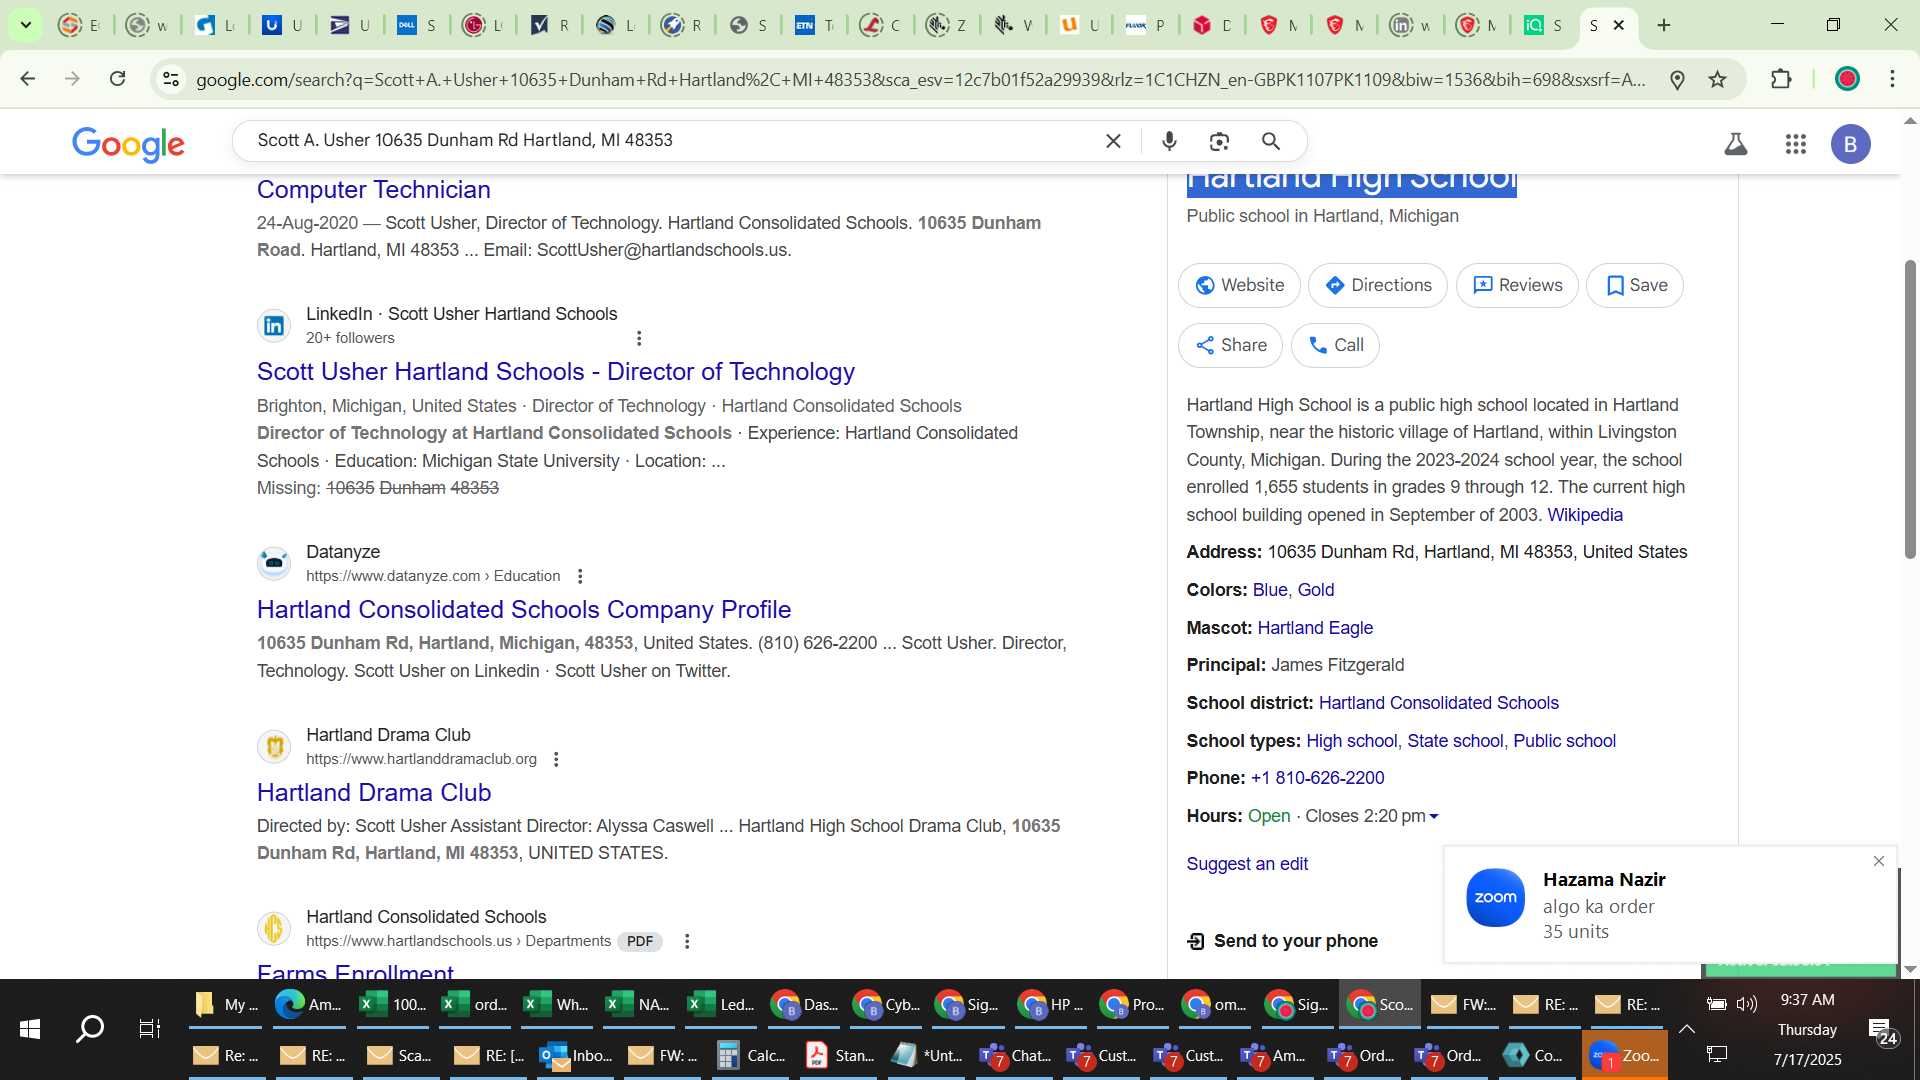Open the Computer Technician result title
Image resolution: width=1920 pixels, height=1080 pixels.
click(x=374, y=189)
